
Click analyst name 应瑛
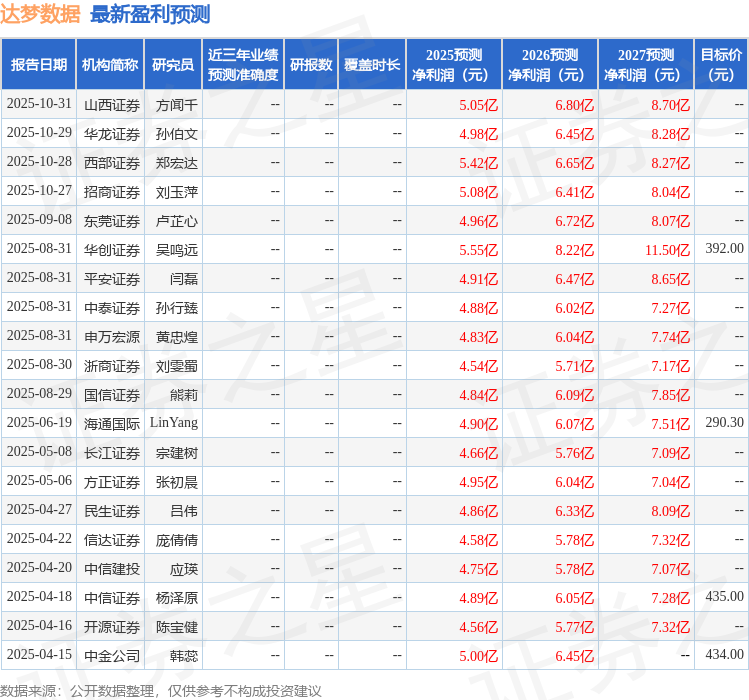[183, 570]
